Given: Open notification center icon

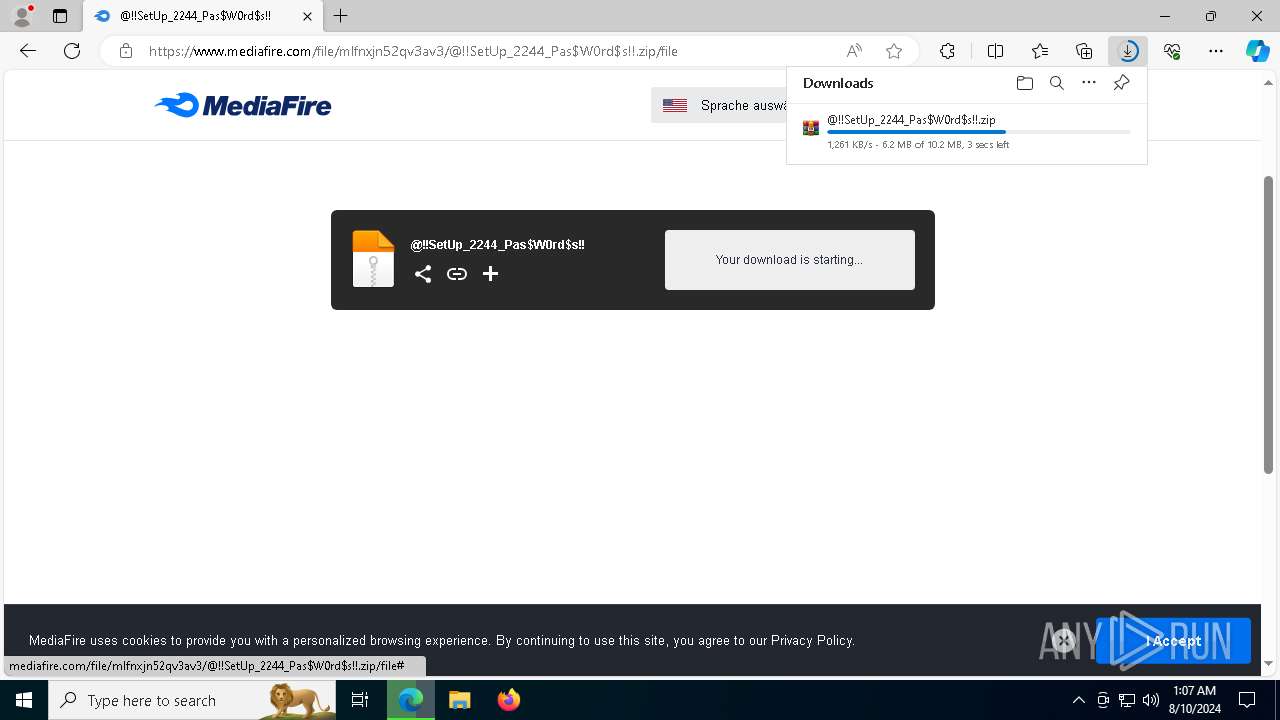Looking at the screenshot, I should point(1247,700).
